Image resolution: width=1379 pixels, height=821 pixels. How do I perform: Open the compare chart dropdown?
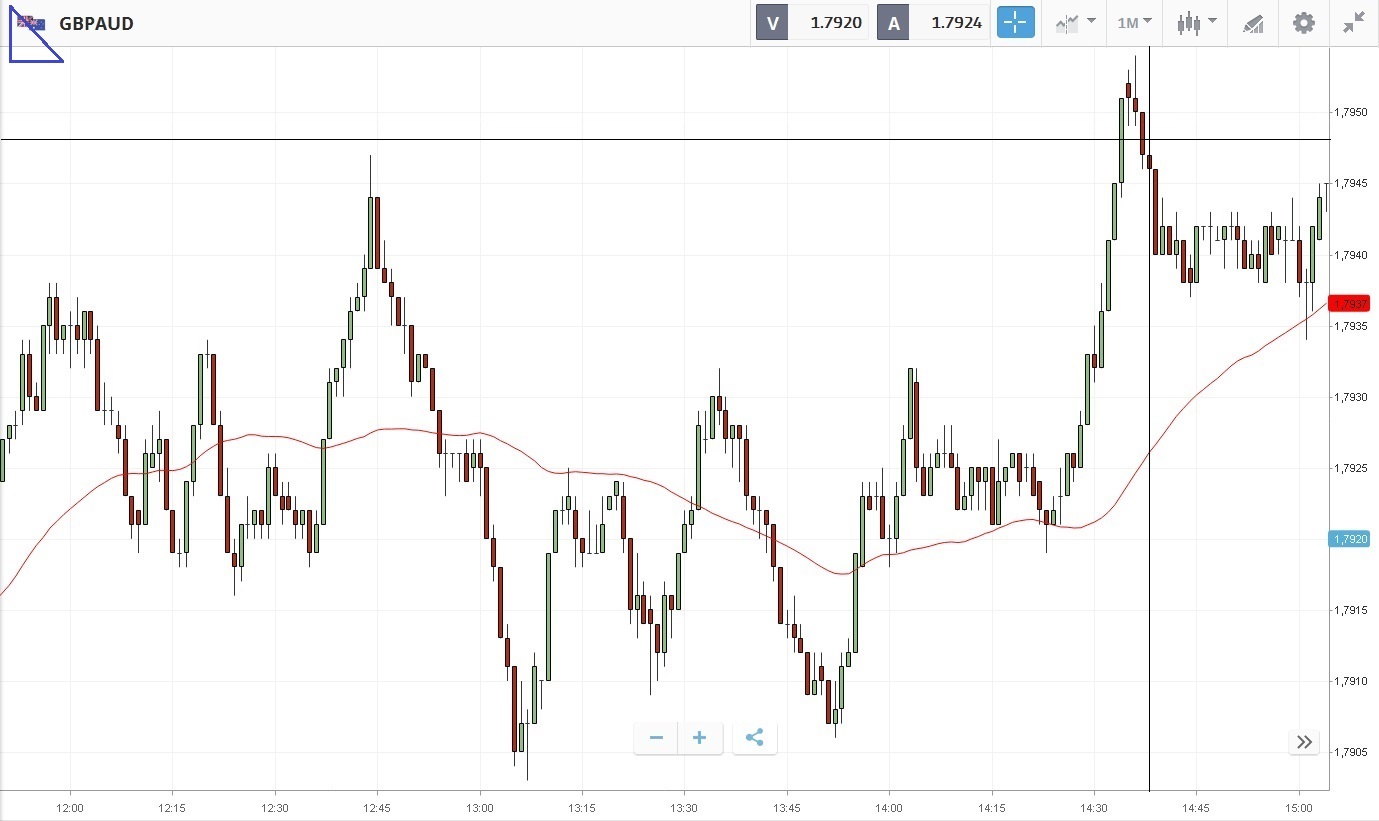(1075, 23)
